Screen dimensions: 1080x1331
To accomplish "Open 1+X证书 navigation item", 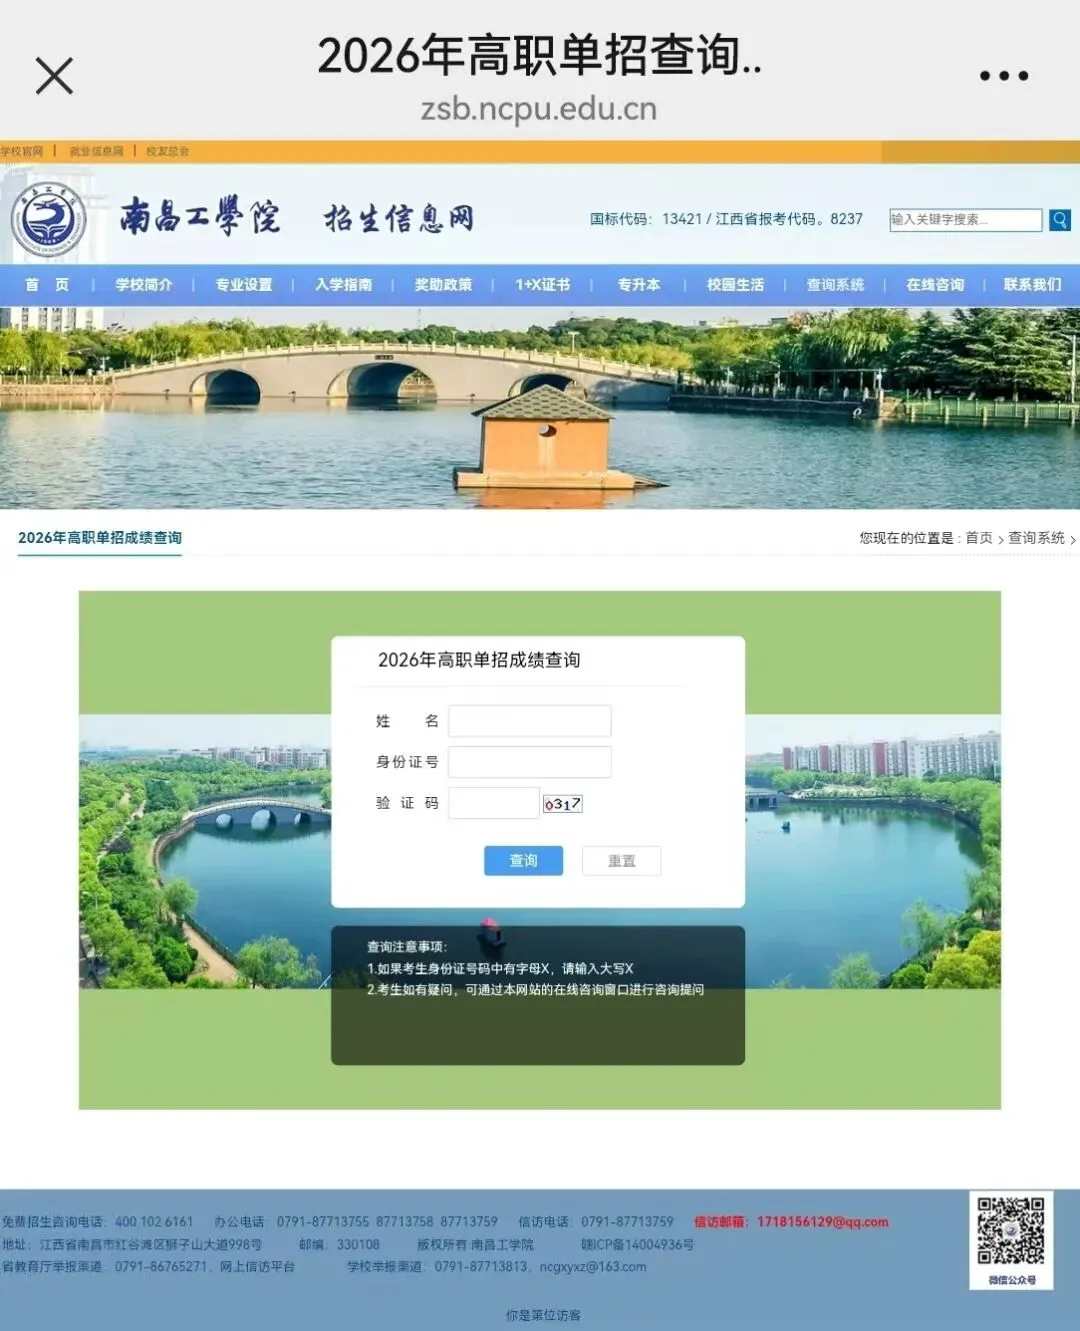I will [543, 285].
